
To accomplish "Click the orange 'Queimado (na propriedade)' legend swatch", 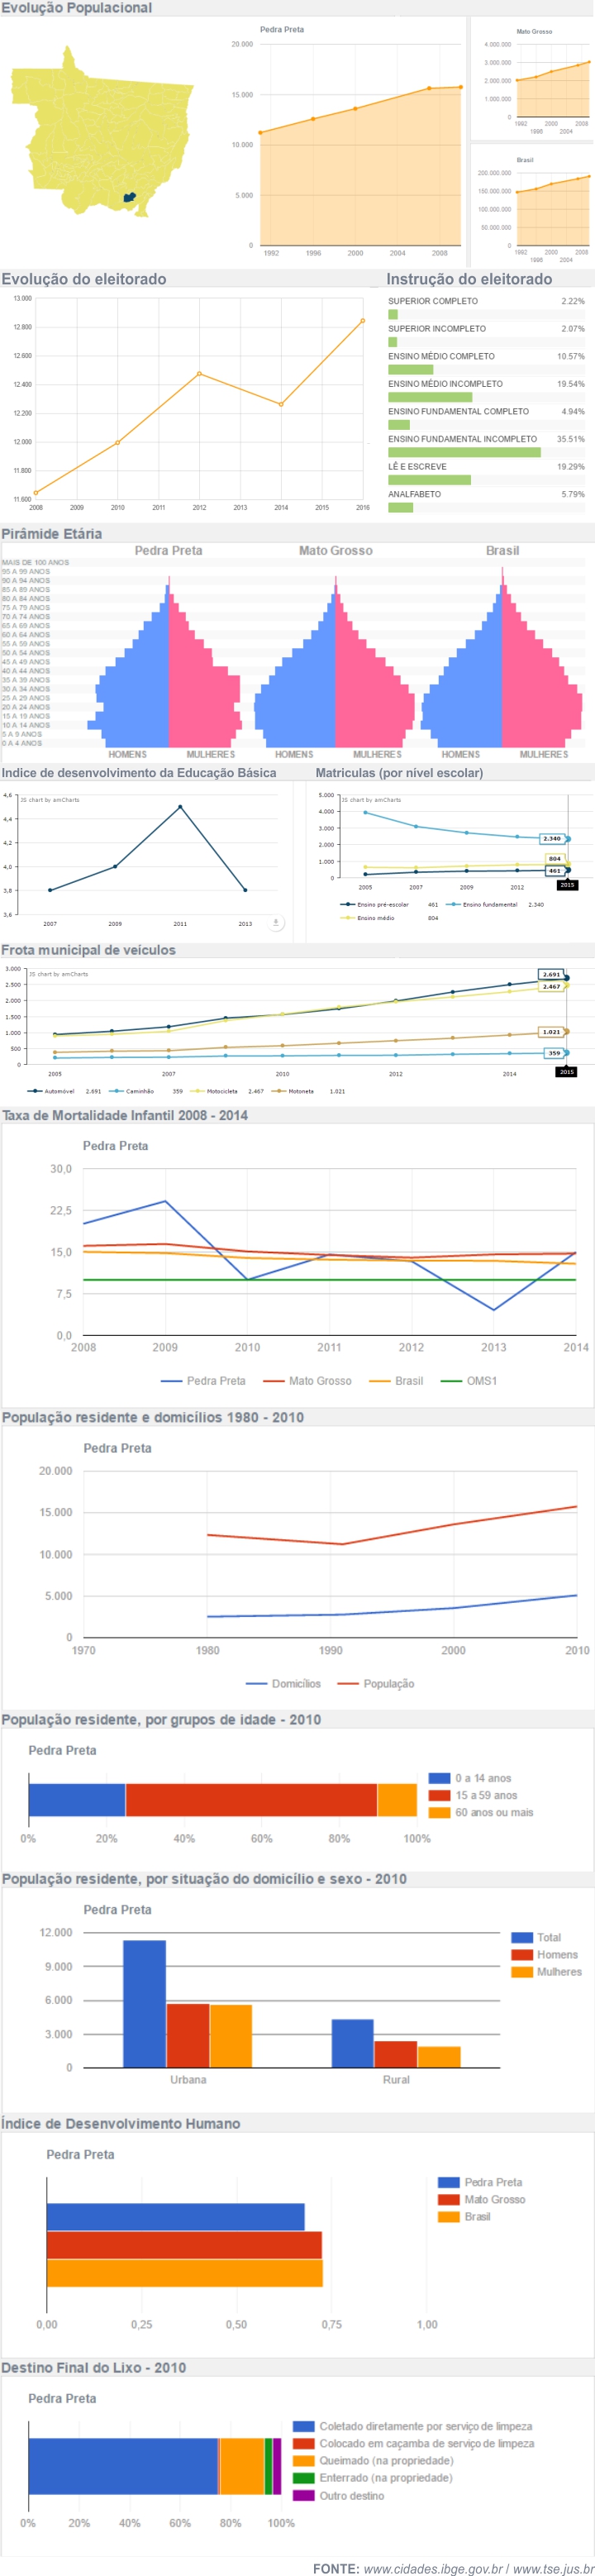I will pyautogui.click(x=303, y=2460).
